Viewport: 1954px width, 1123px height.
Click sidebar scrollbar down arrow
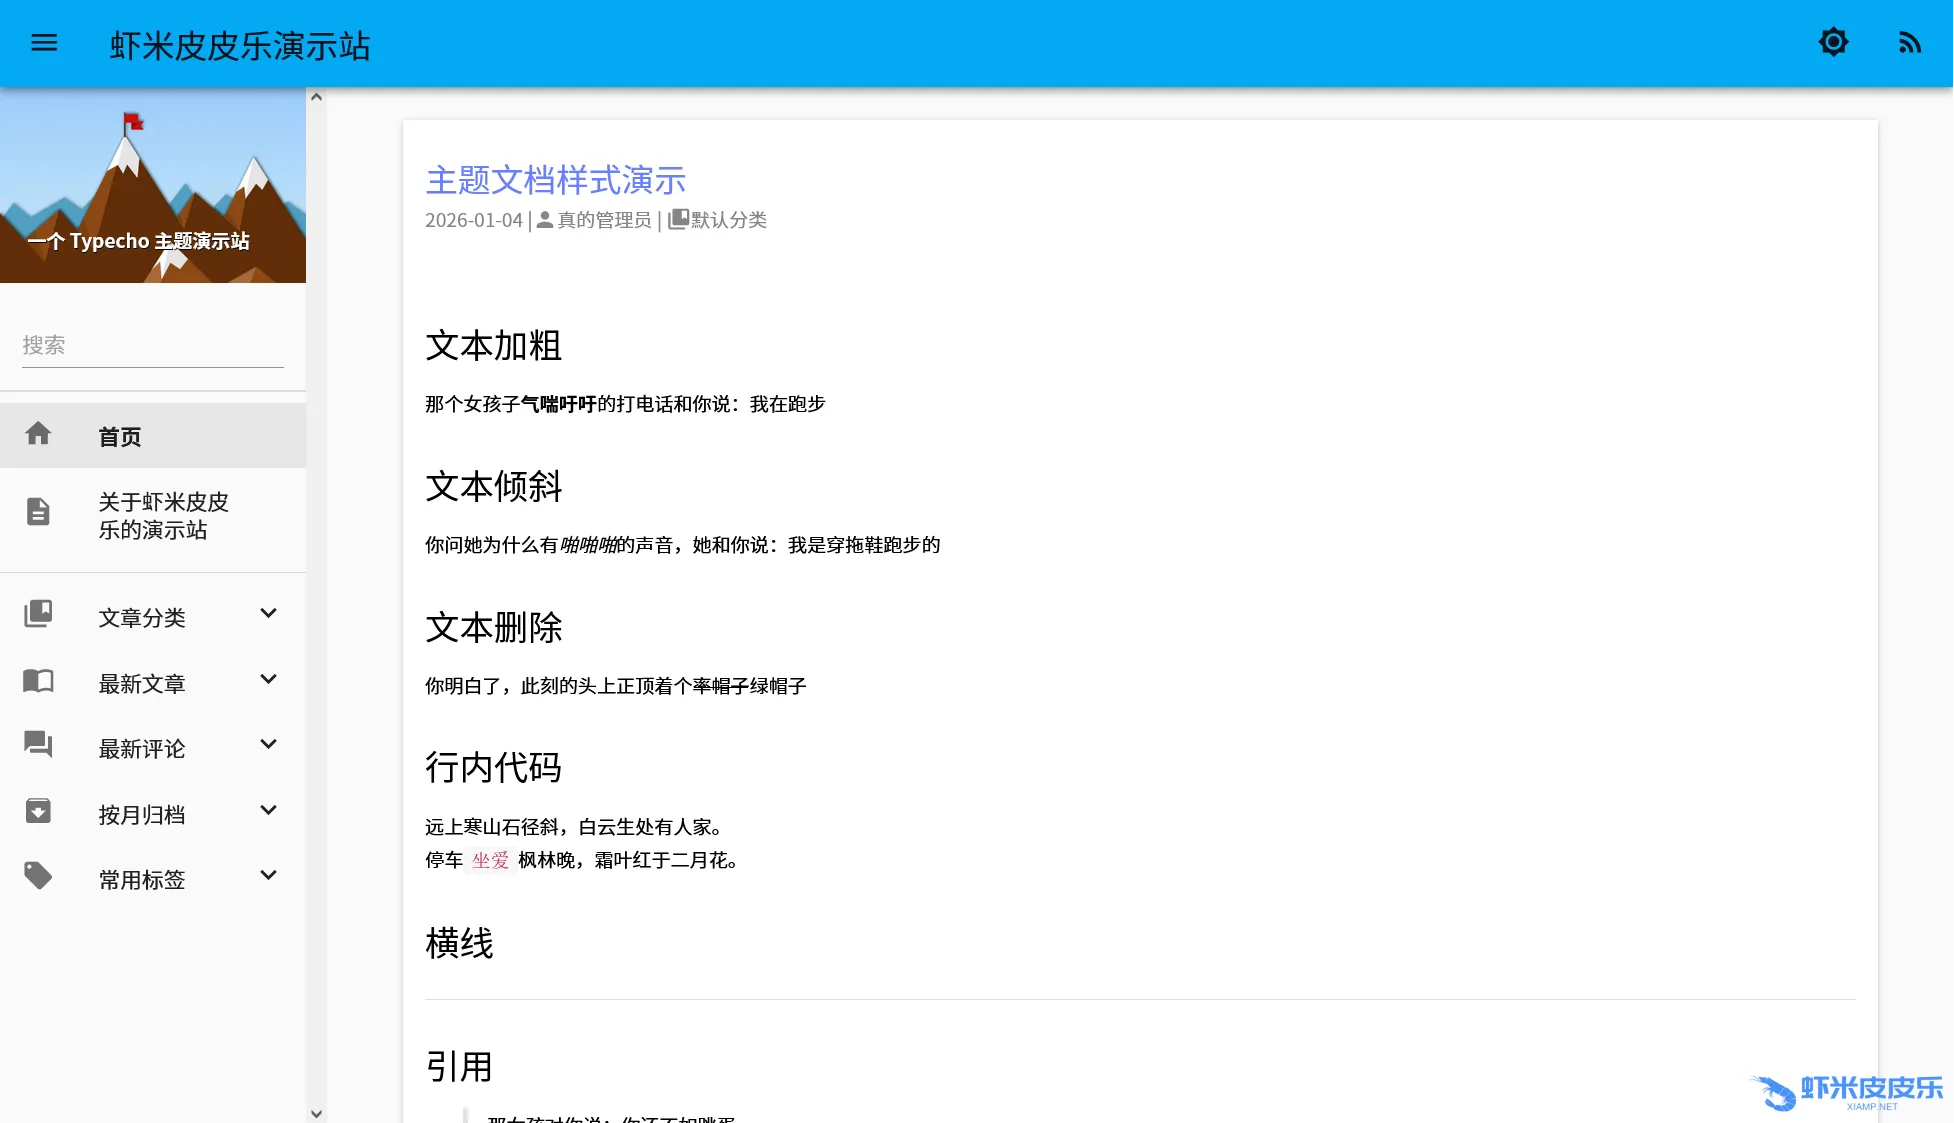316,1113
